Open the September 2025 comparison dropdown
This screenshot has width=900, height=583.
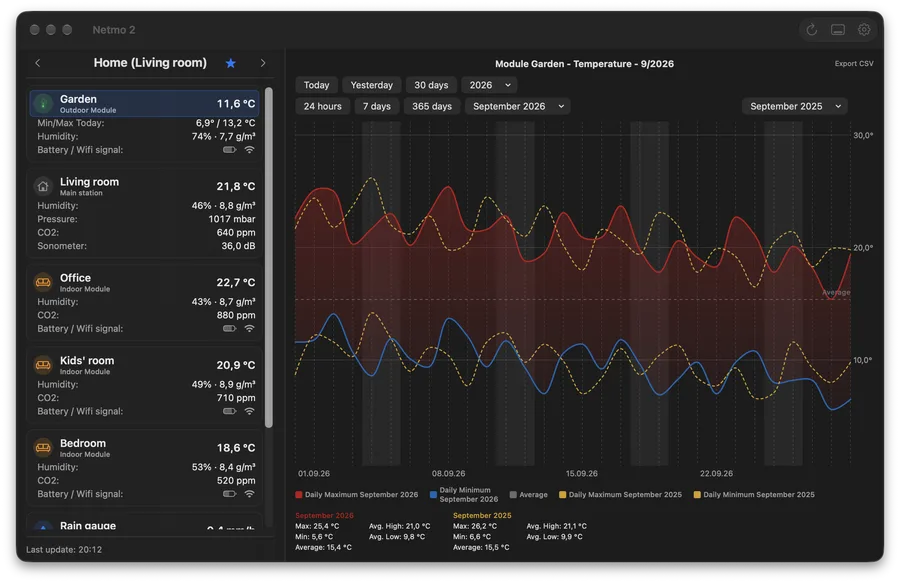(795, 106)
